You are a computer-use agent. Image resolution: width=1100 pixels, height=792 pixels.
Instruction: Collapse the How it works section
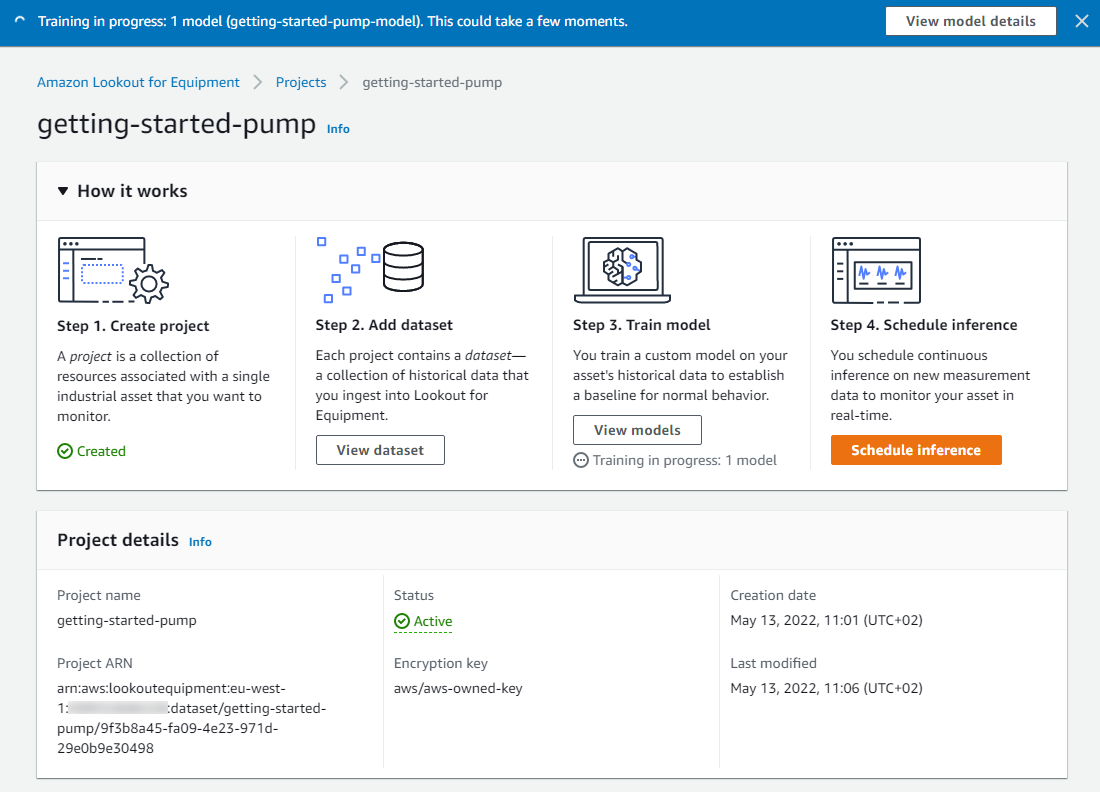point(63,191)
